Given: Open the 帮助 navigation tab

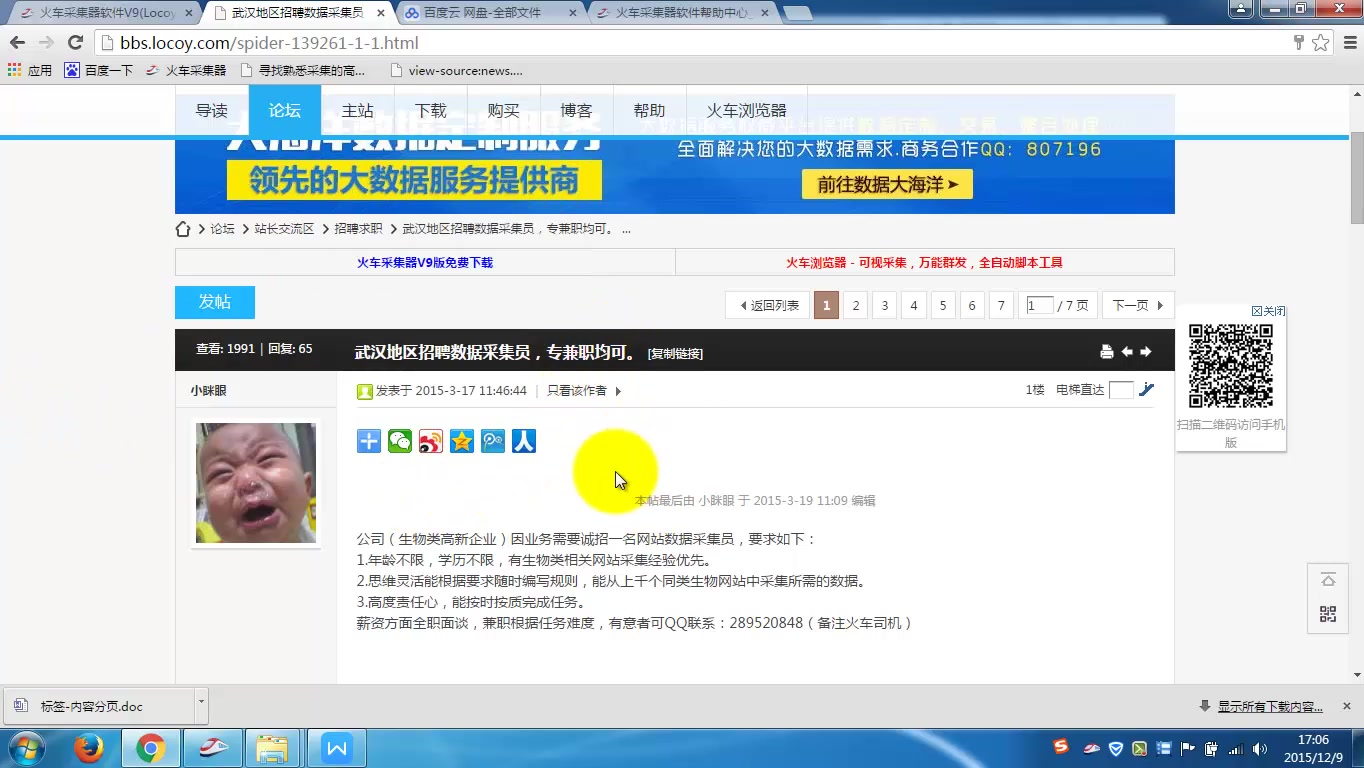Looking at the screenshot, I should coord(649,110).
